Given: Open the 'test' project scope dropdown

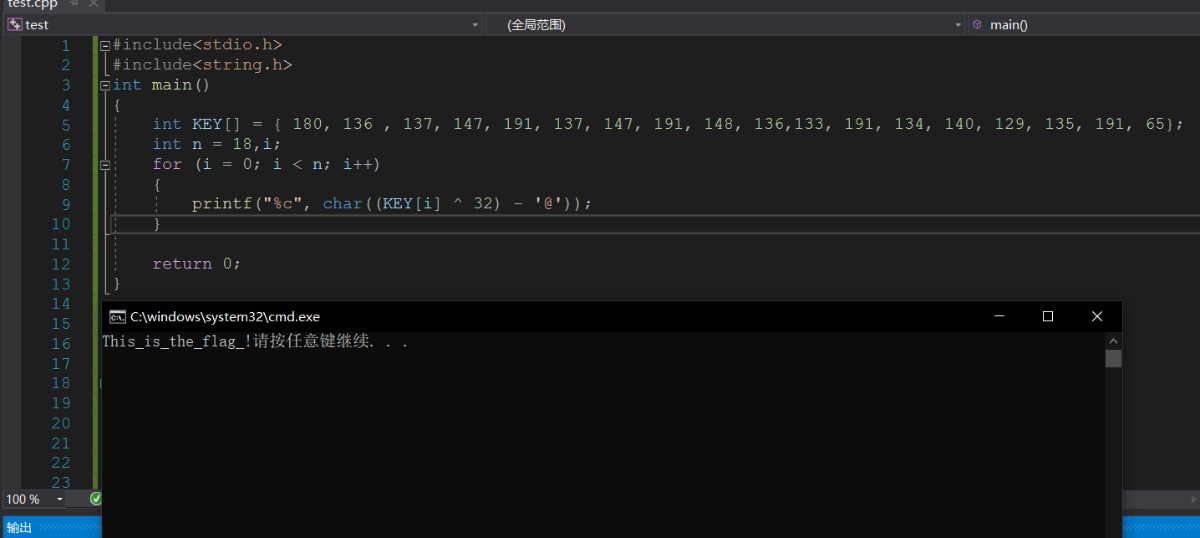Looking at the screenshot, I should tap(243, 24).
